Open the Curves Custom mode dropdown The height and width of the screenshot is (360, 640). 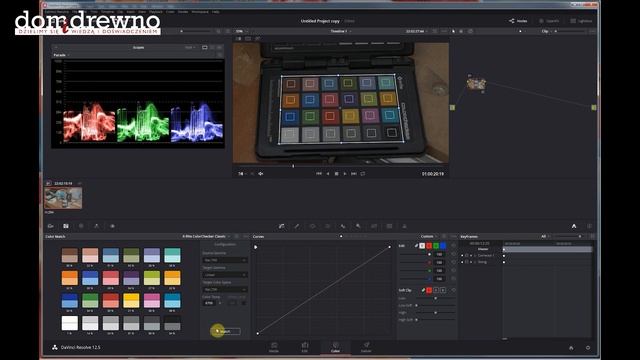(428, 237)
